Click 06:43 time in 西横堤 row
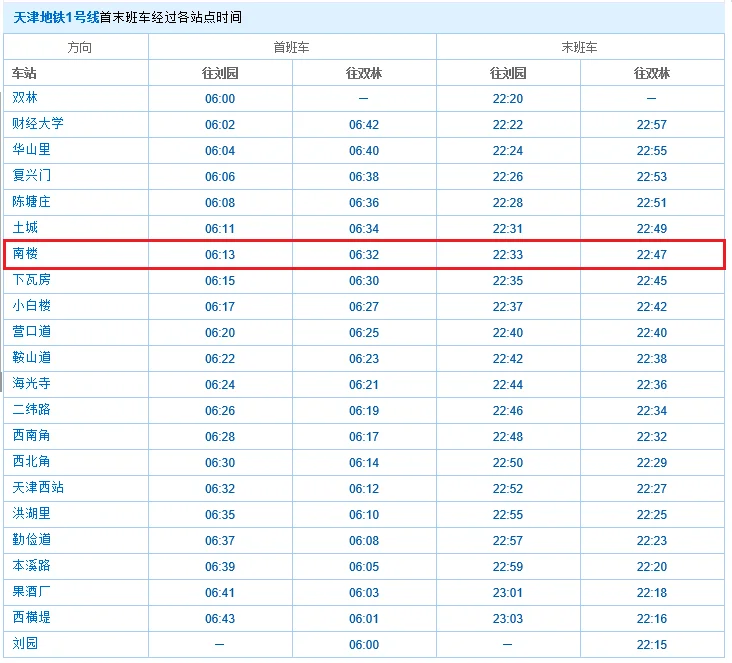Viewport: 732px width, 663px height. click(x=220, y=619)
